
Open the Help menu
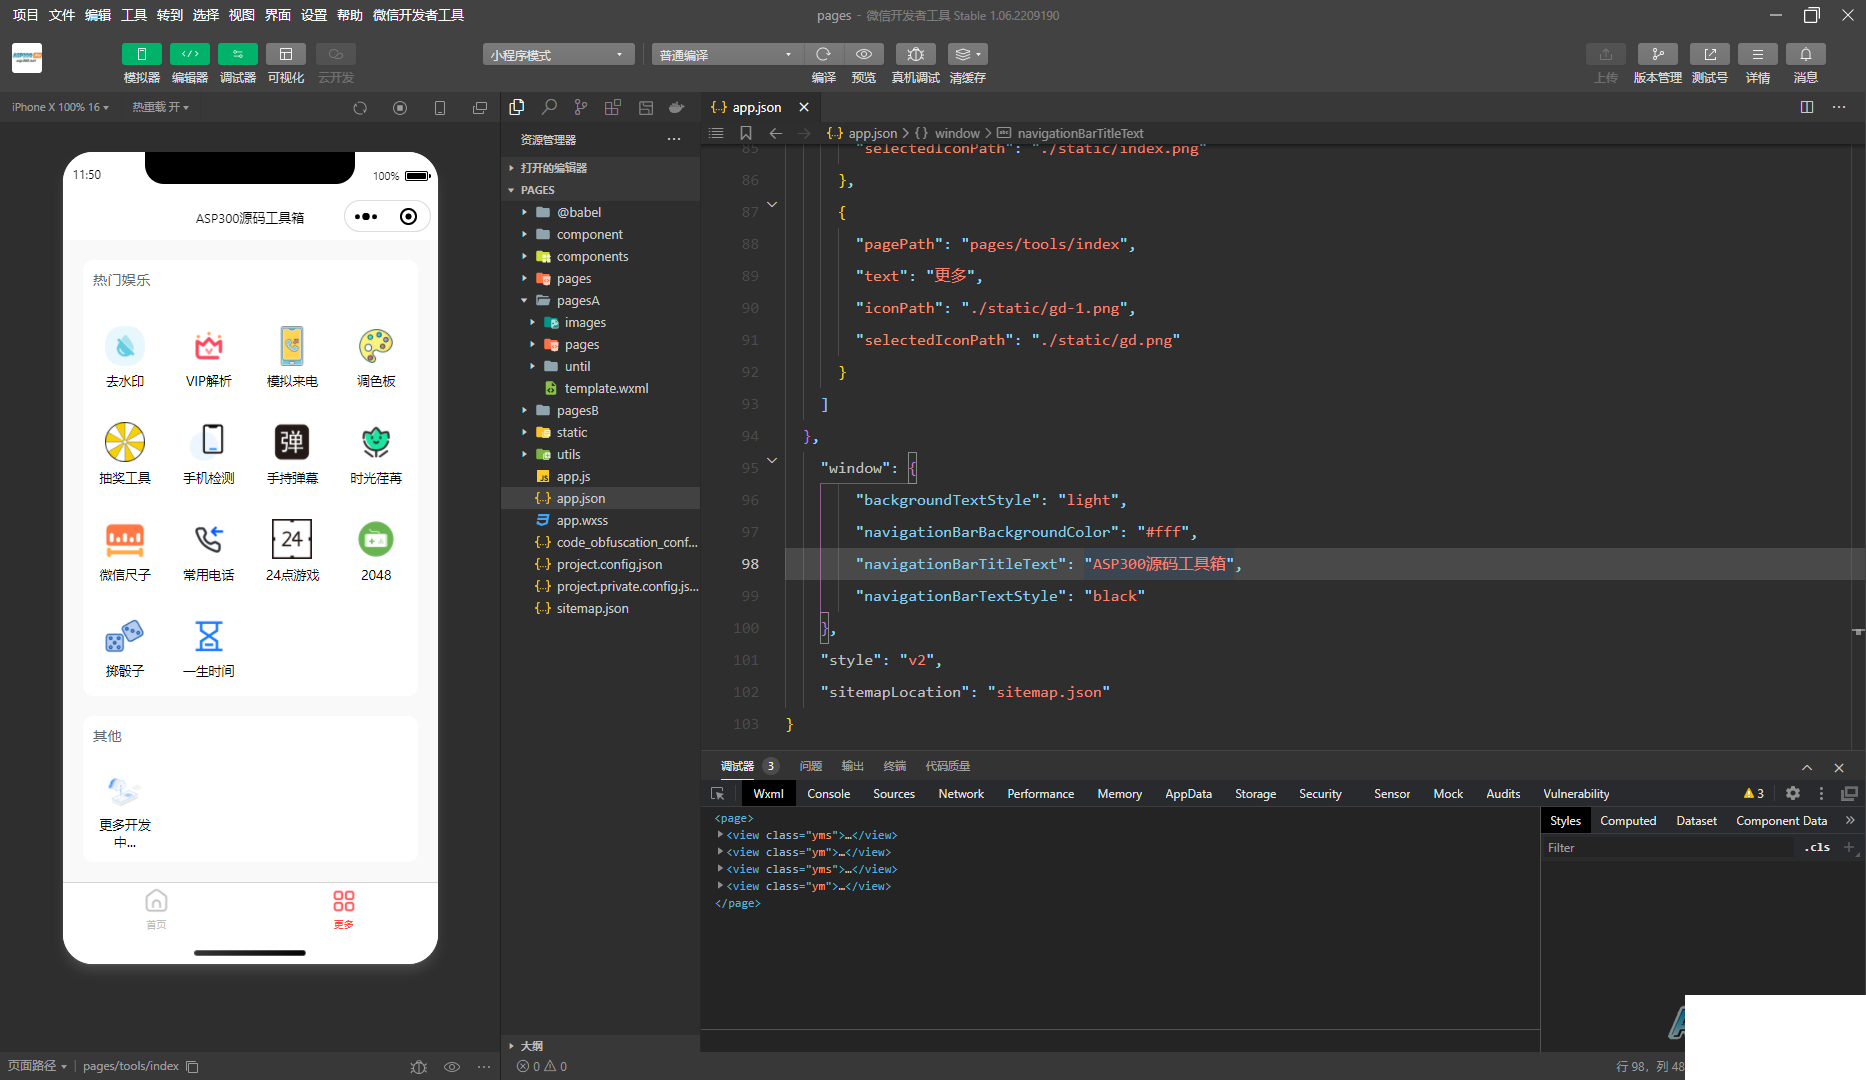350,15
